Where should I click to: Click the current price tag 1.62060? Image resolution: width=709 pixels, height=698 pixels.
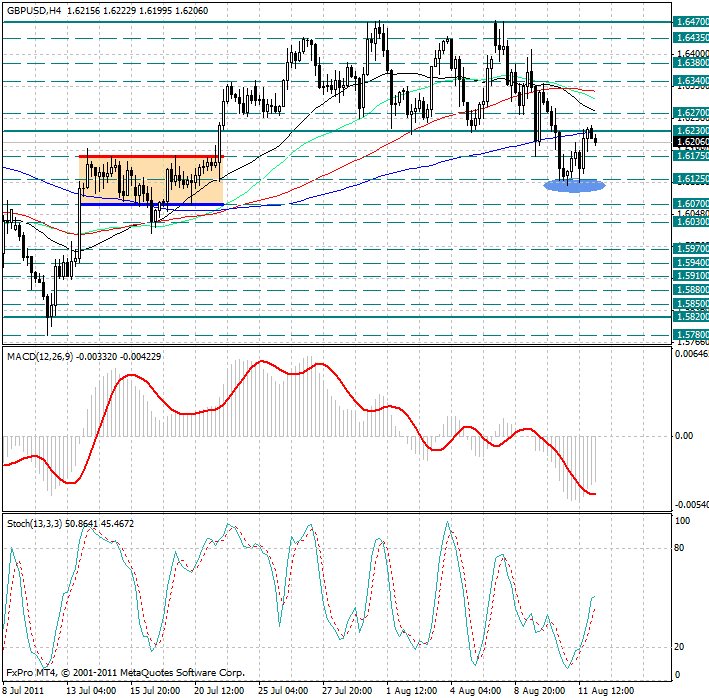coord(690,143)
